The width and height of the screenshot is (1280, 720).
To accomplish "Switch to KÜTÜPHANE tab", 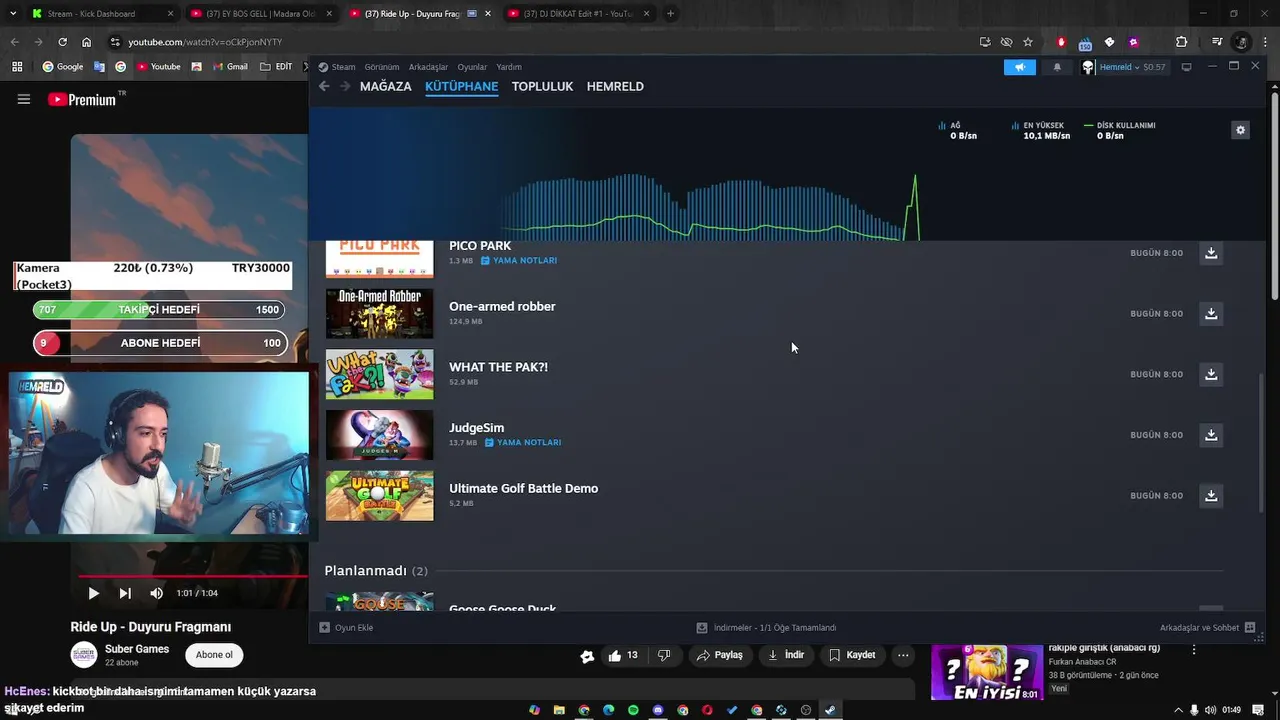I will [461, 86].
